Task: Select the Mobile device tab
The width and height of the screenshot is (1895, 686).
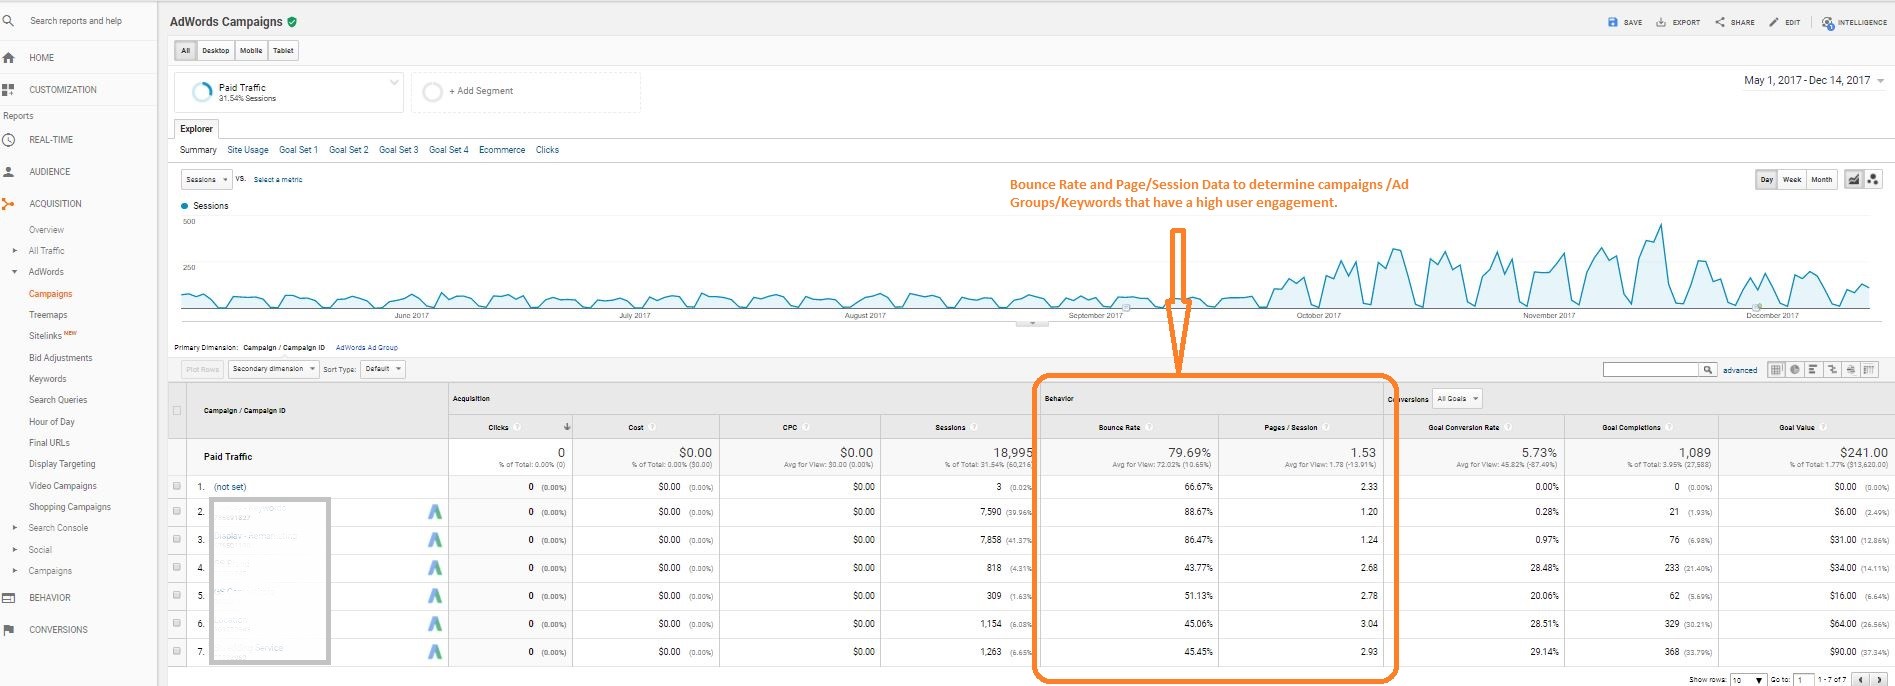Action: point(251,50)
